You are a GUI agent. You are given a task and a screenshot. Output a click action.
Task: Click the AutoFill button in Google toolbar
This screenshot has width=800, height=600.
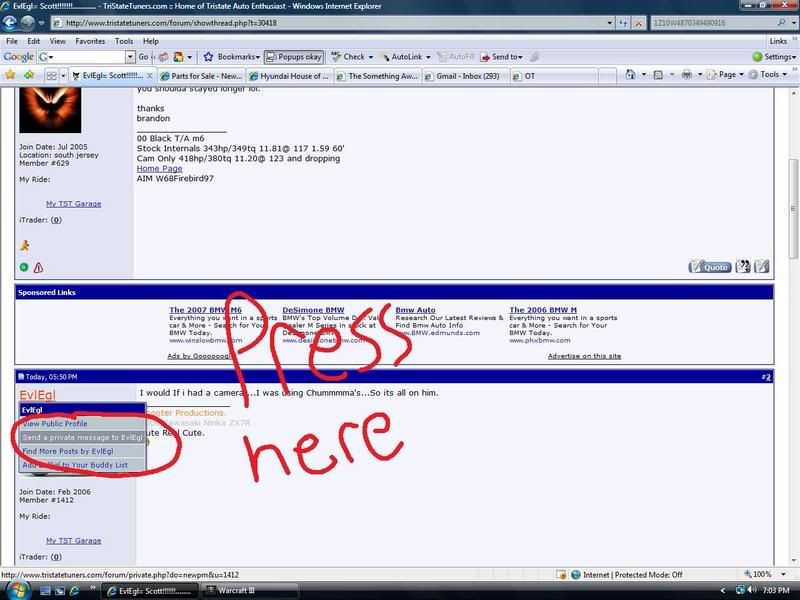pyautogui.click(x=456, y=57)
